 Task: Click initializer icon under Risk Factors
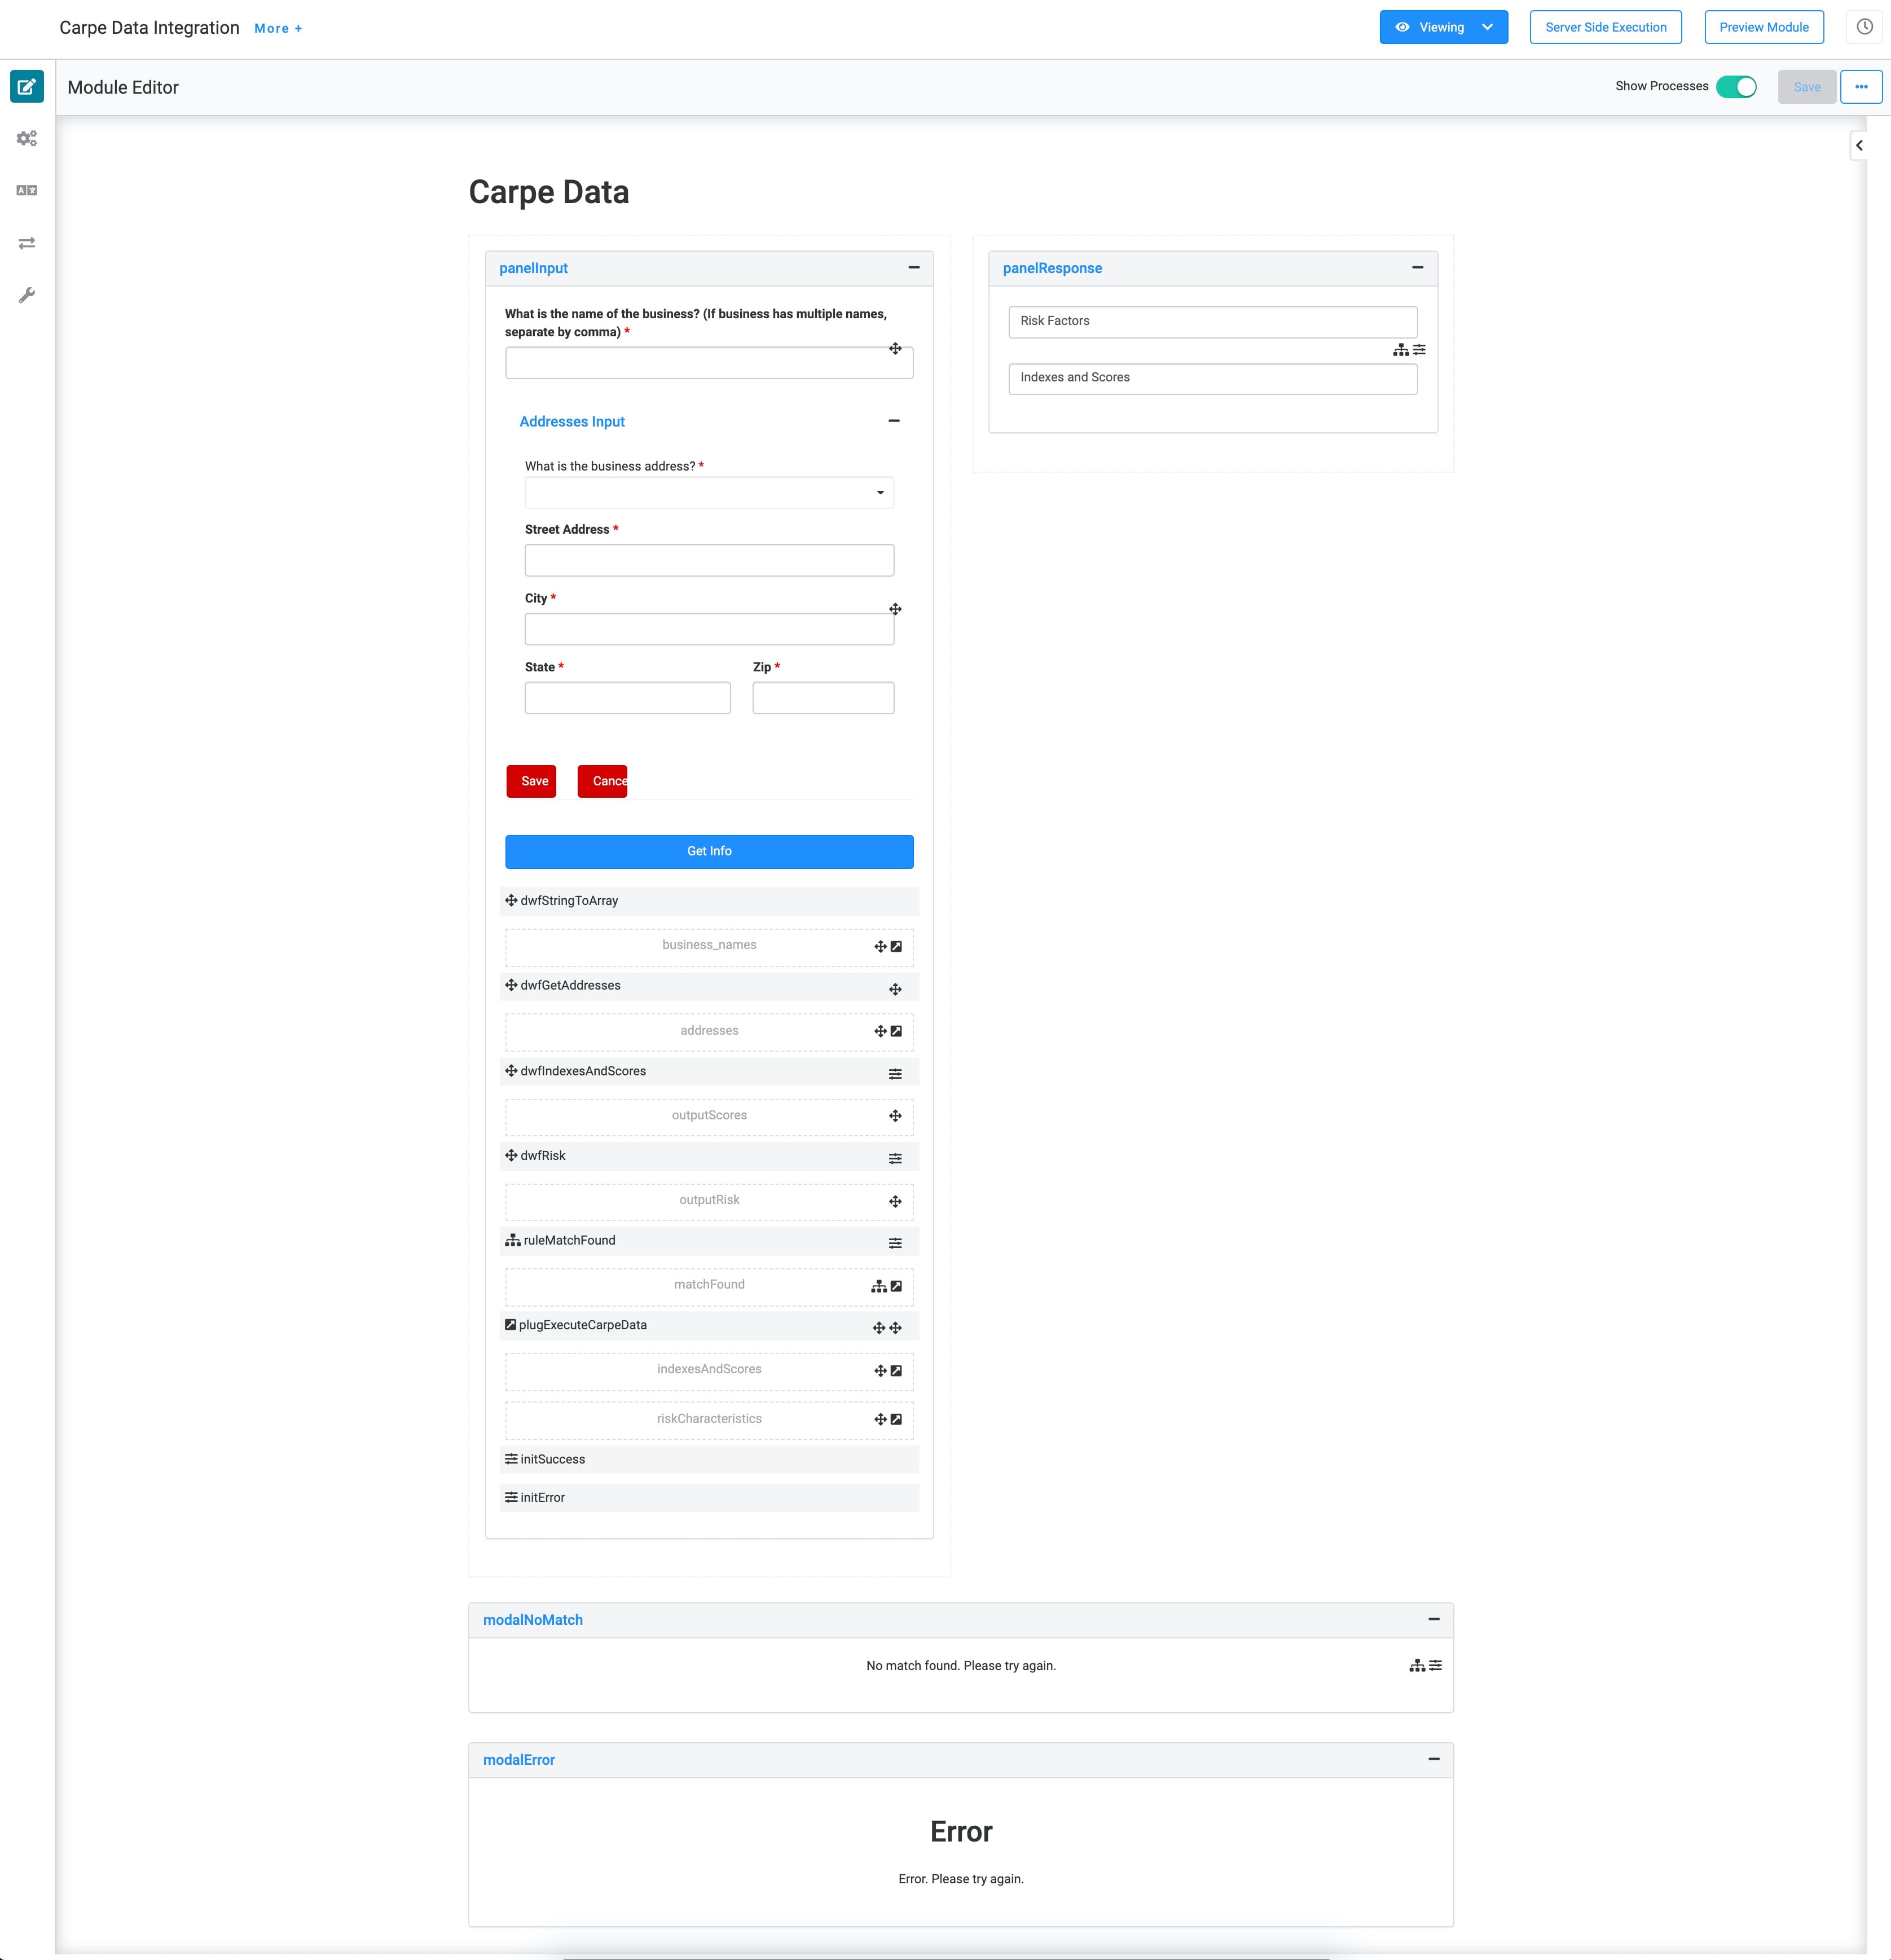[x=1419, y=350]
